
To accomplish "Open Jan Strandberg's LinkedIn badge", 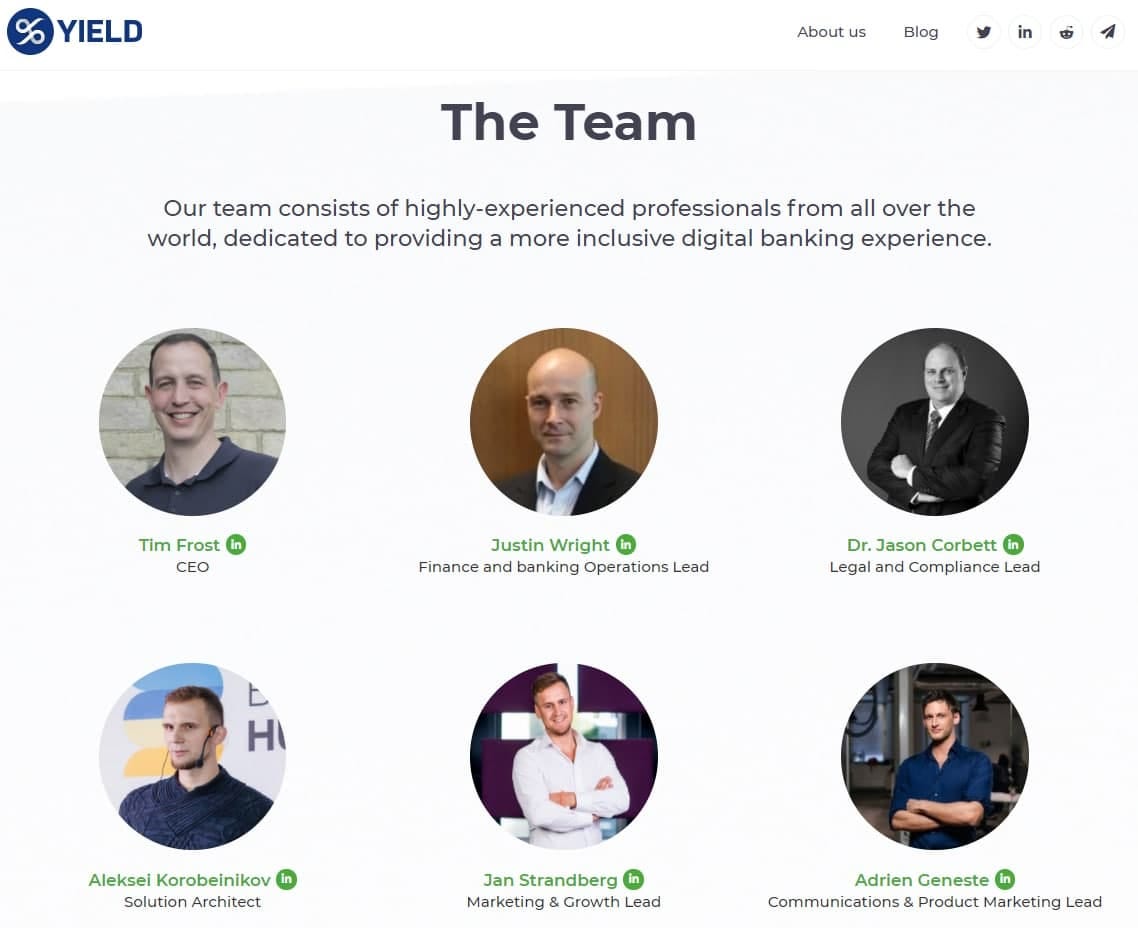I will (x=634, y=879).
